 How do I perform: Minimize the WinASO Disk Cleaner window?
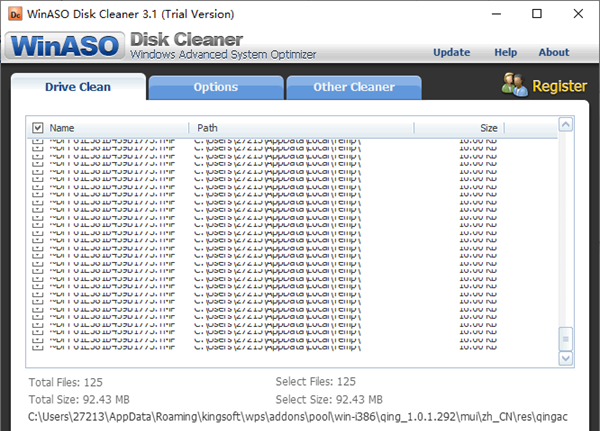tap(496, 14)
